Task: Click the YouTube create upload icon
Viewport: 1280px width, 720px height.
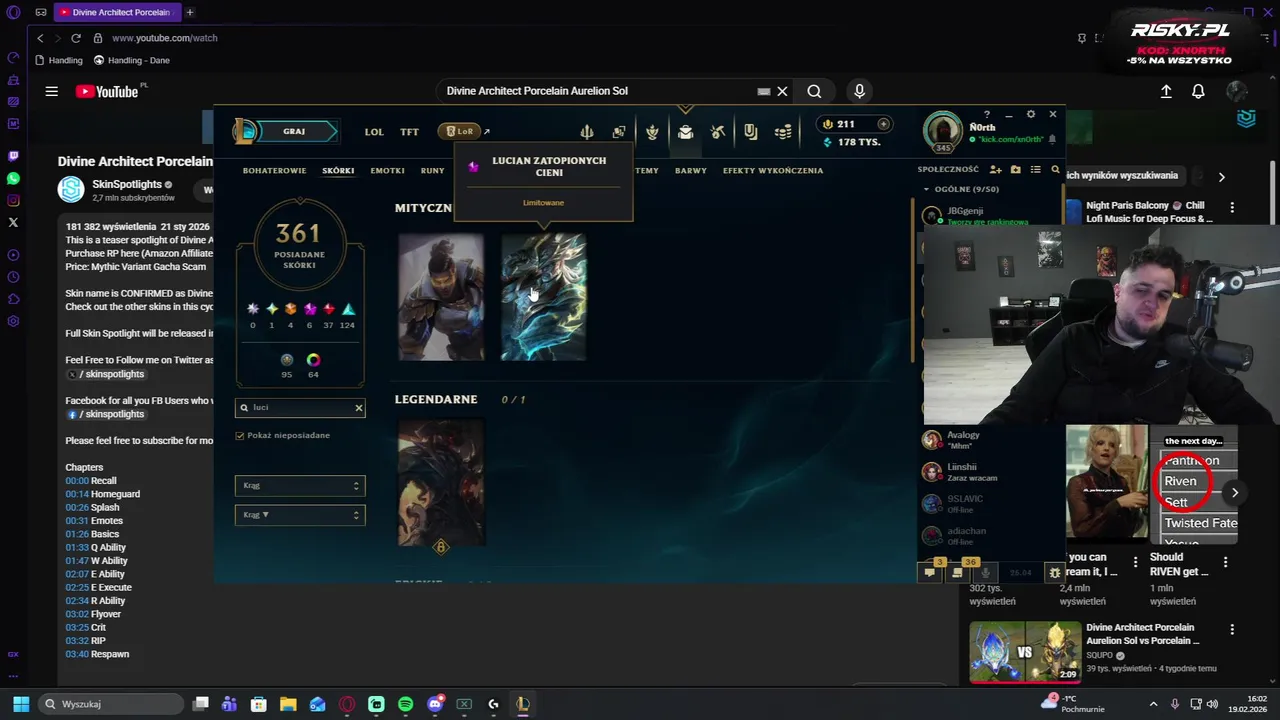Action: click(1166, 91)
